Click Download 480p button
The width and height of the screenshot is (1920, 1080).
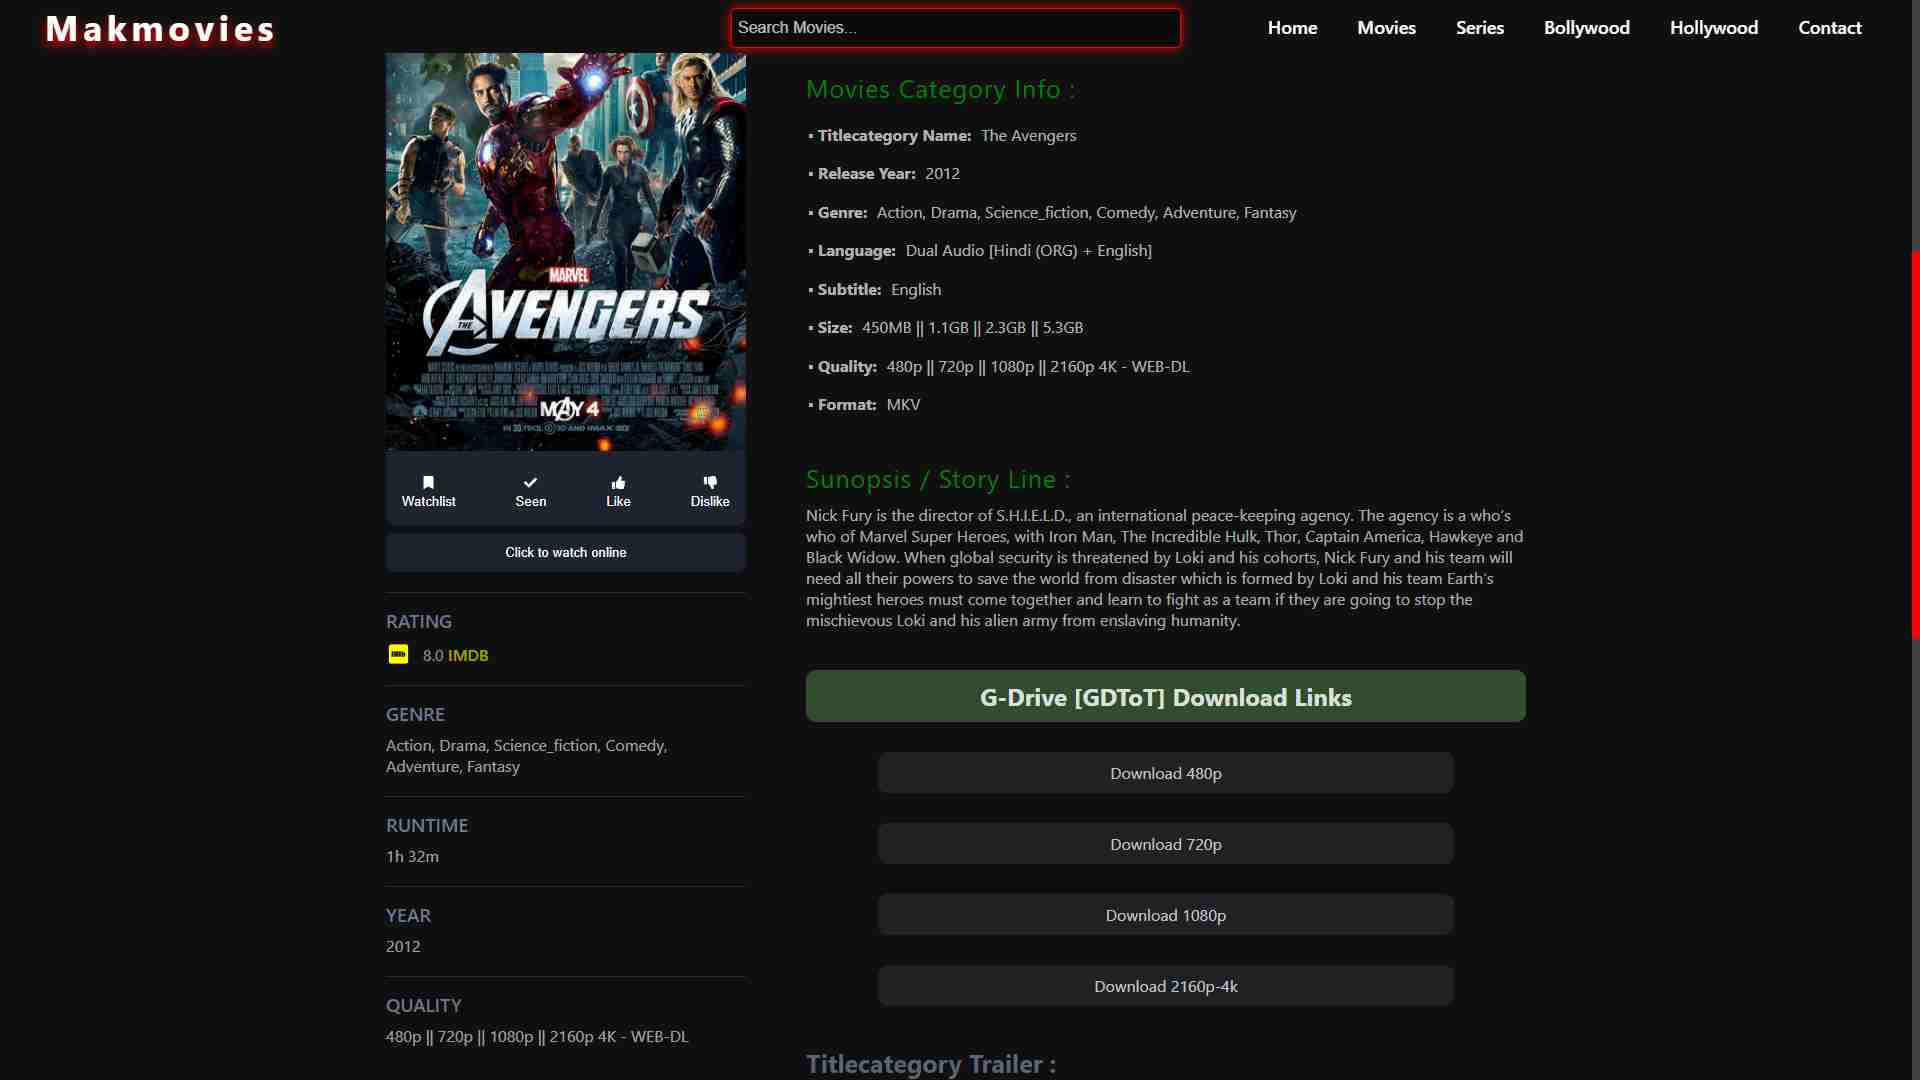click(x=1164, y=771)
